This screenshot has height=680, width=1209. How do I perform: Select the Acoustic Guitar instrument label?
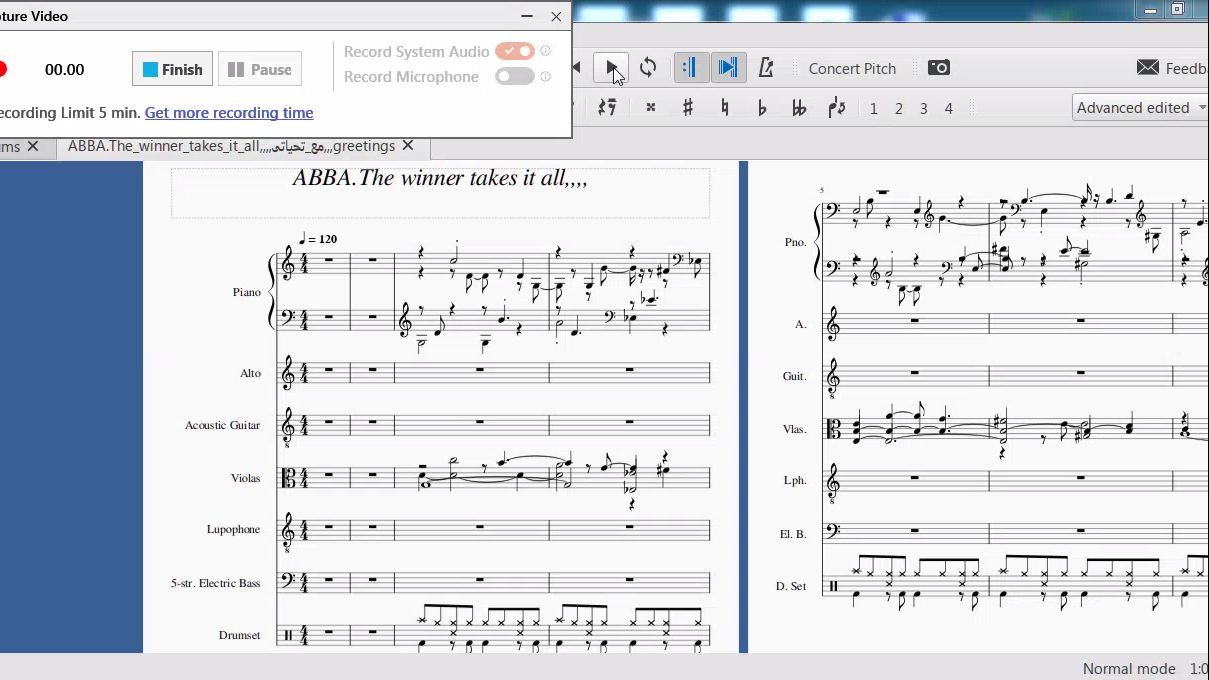click(222, 425)
